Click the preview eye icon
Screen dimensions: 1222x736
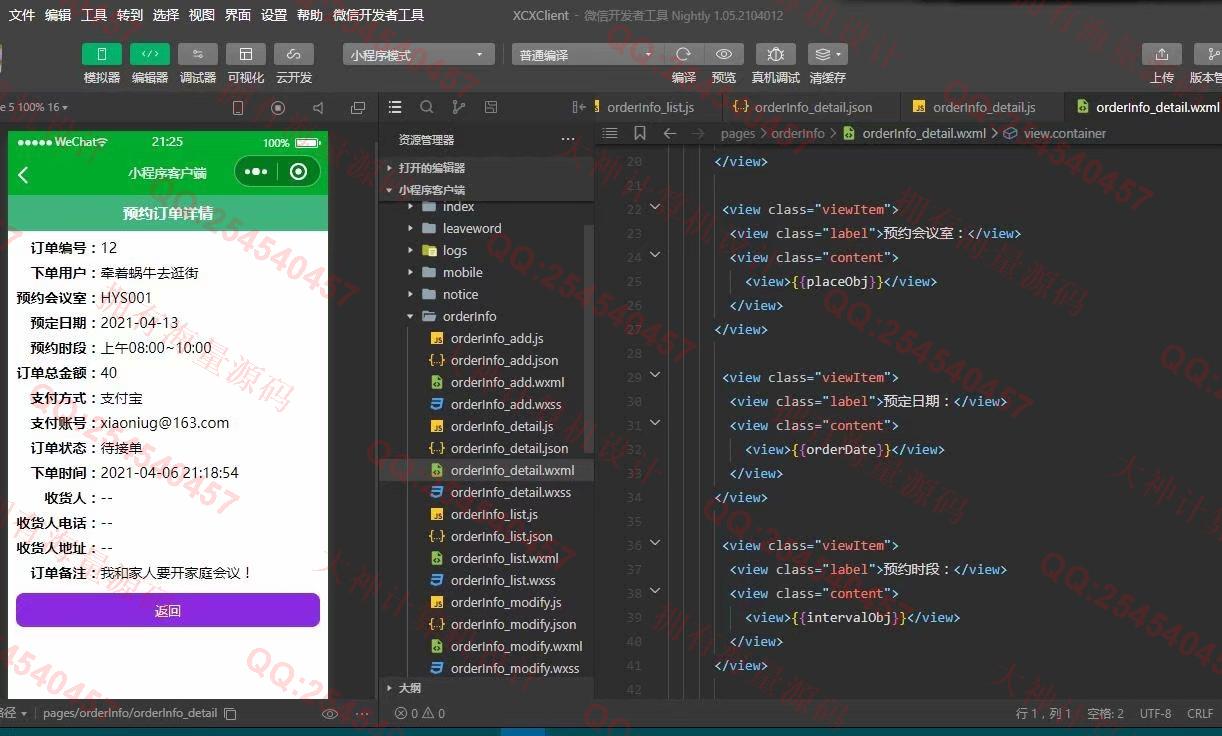724,54
